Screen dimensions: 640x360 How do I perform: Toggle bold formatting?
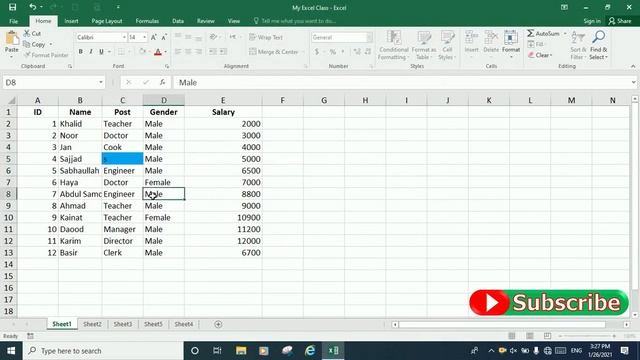80,52
